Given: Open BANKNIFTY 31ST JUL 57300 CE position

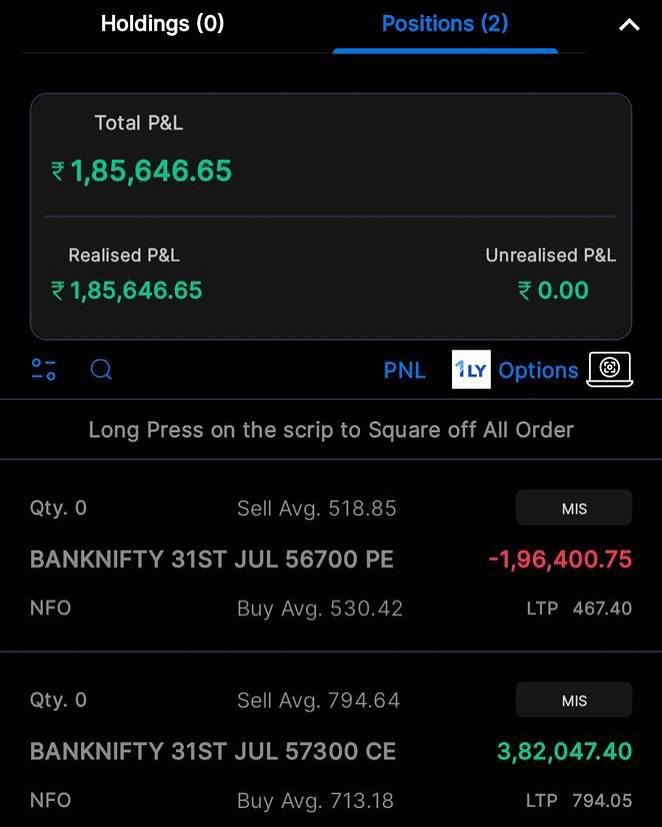Looking at the screenshot, I should point(213,751).
